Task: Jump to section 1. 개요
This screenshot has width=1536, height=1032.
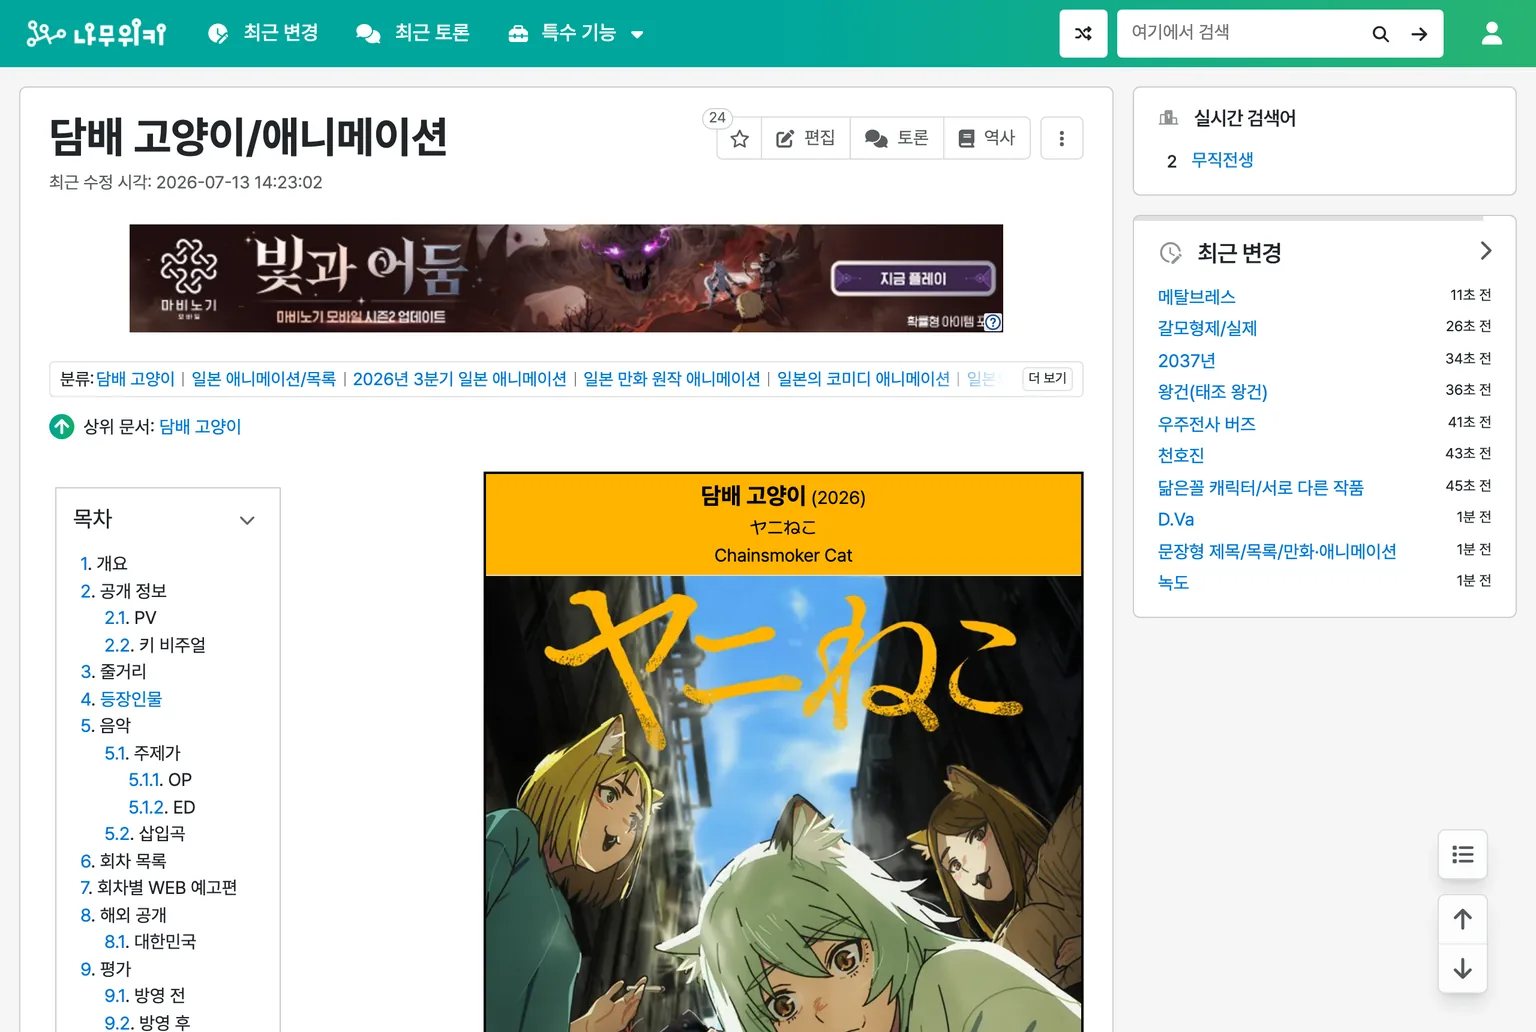Action: [104, 563]
